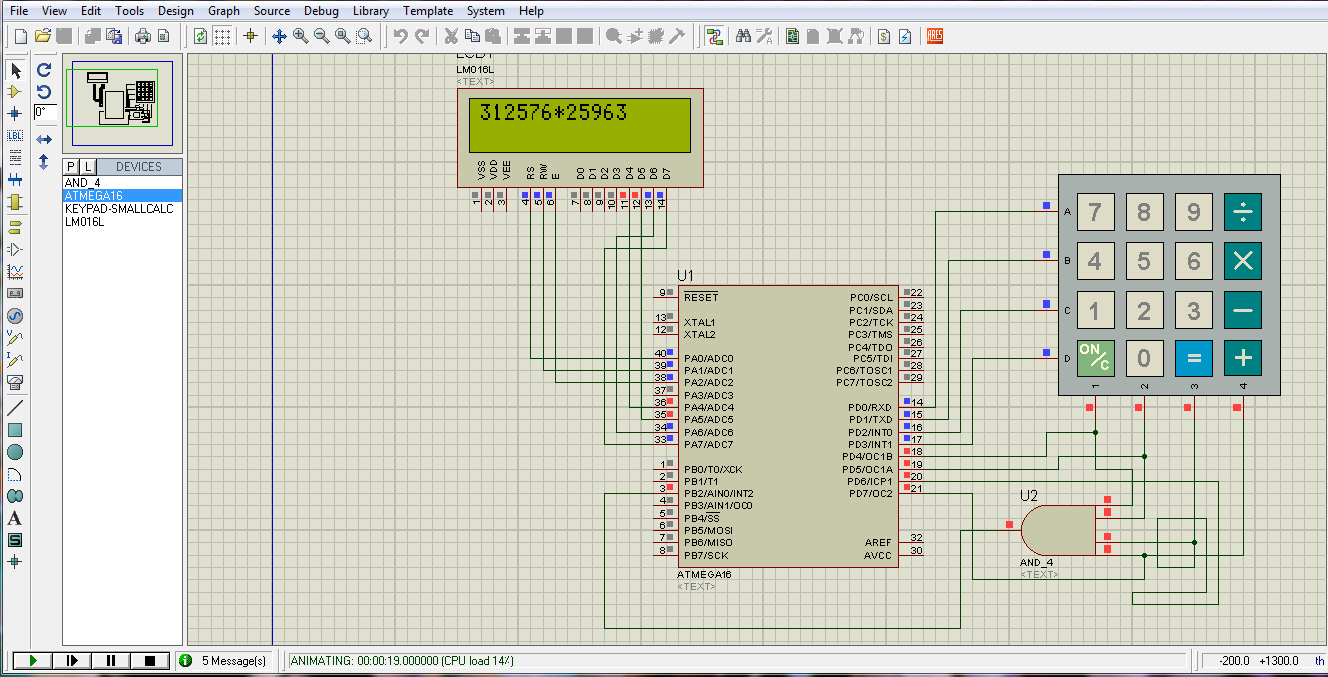The image size is (1328, 677).
Task: Select the Terminals mode tool
Action: [x=15, y=227]
